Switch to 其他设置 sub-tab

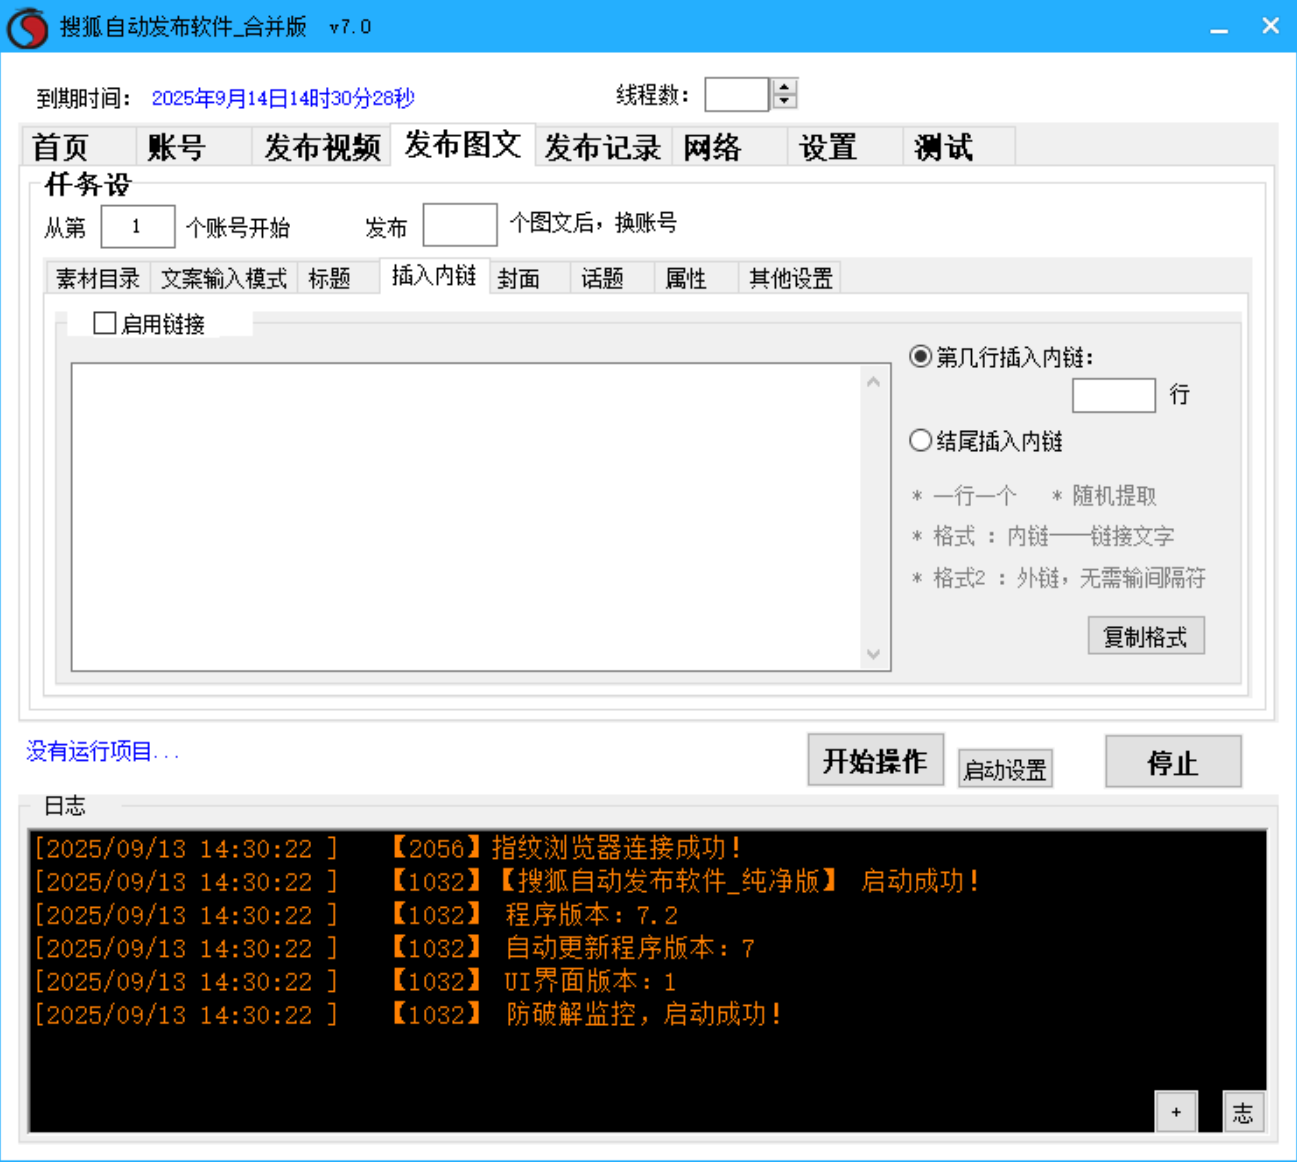(790, 279)
